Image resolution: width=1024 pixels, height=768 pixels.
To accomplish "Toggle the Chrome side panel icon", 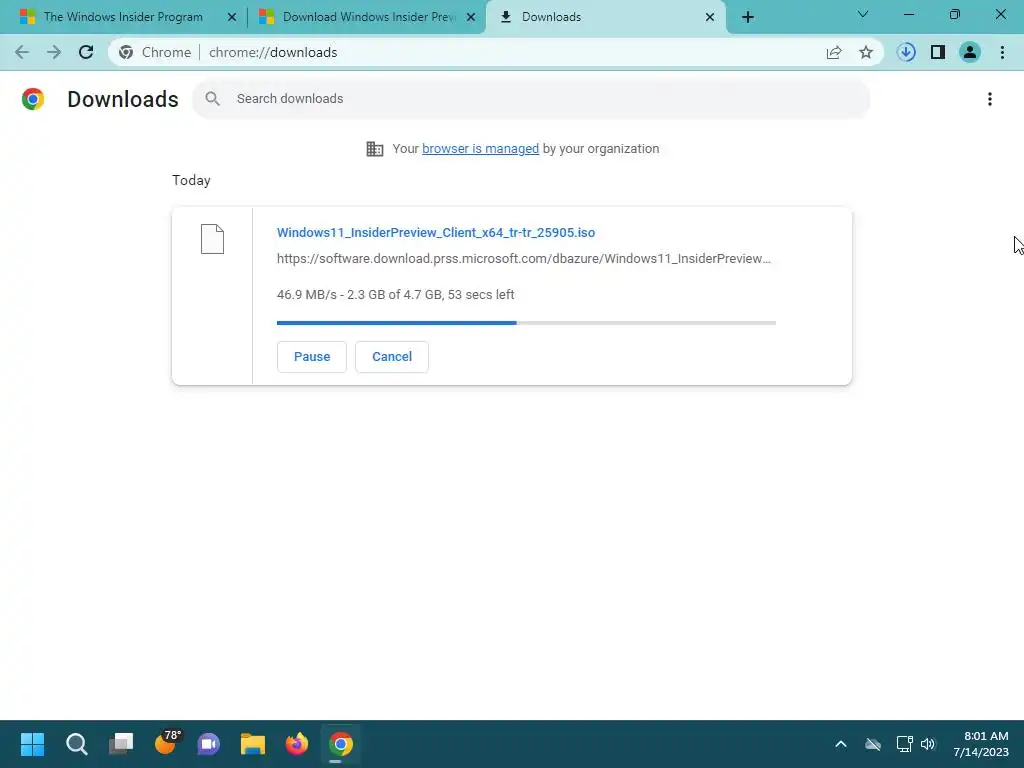I will (938, 52).
